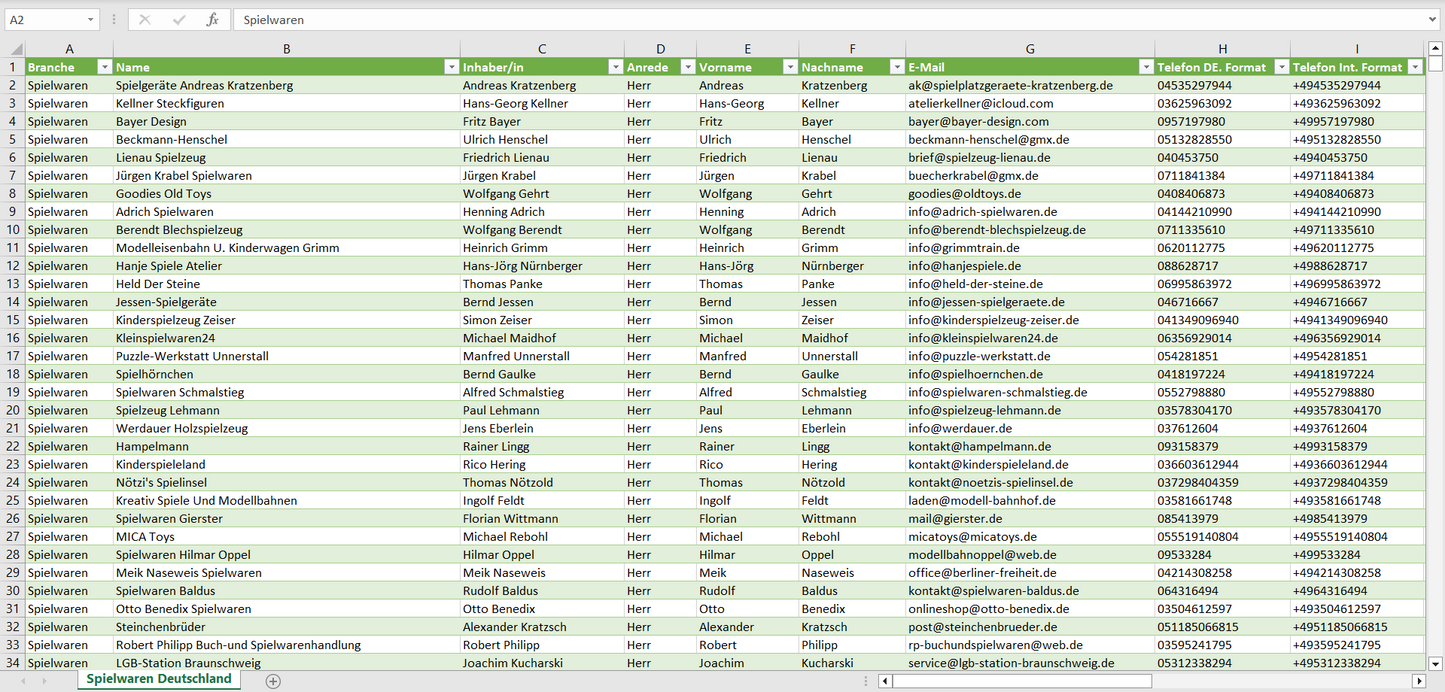This screenshot has height=692, width=1445.
Task: Add a new sheet with plus button
Action: point(273,681)
